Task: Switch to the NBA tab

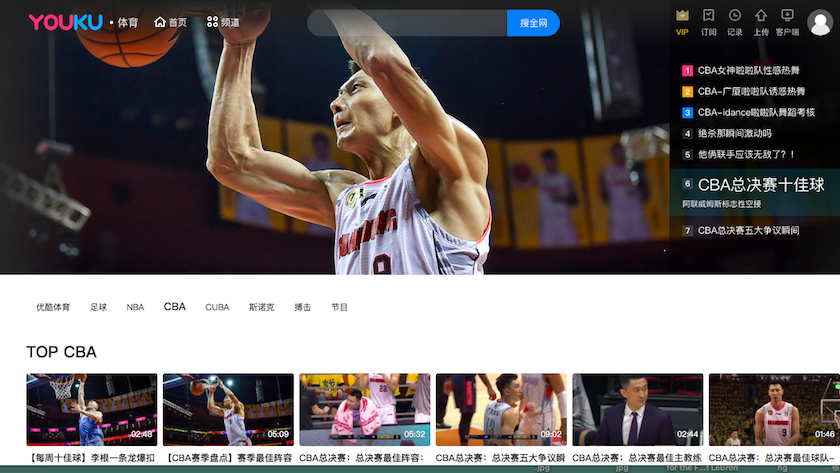Action: click(135, 307)
